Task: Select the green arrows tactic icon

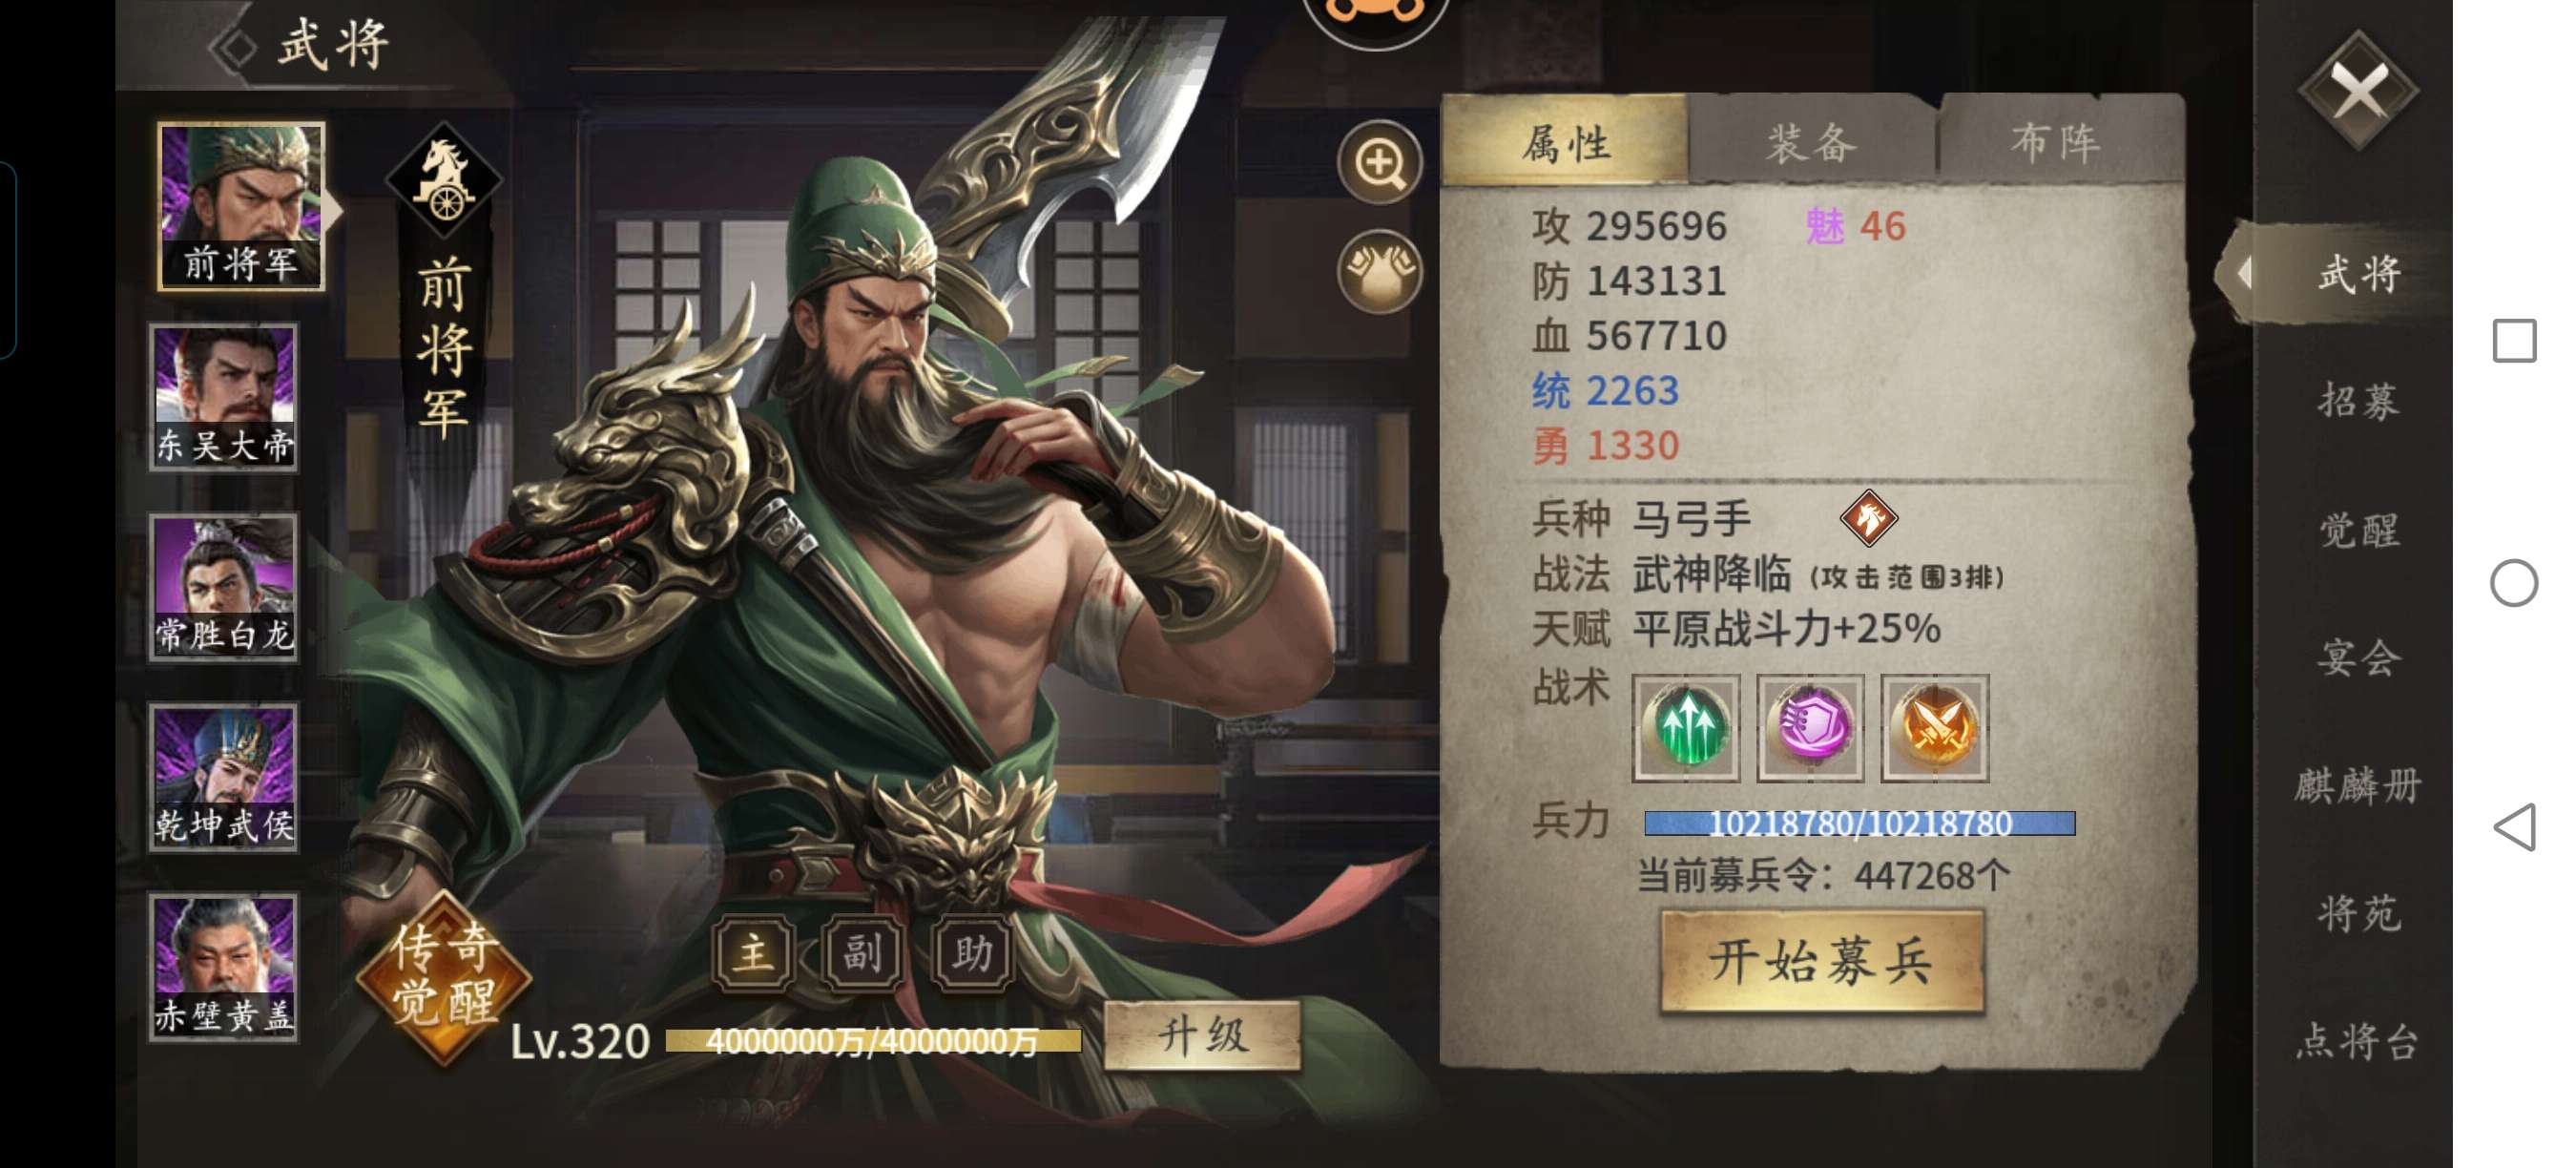Action: pyautogui.click(x=1686, y=727)
